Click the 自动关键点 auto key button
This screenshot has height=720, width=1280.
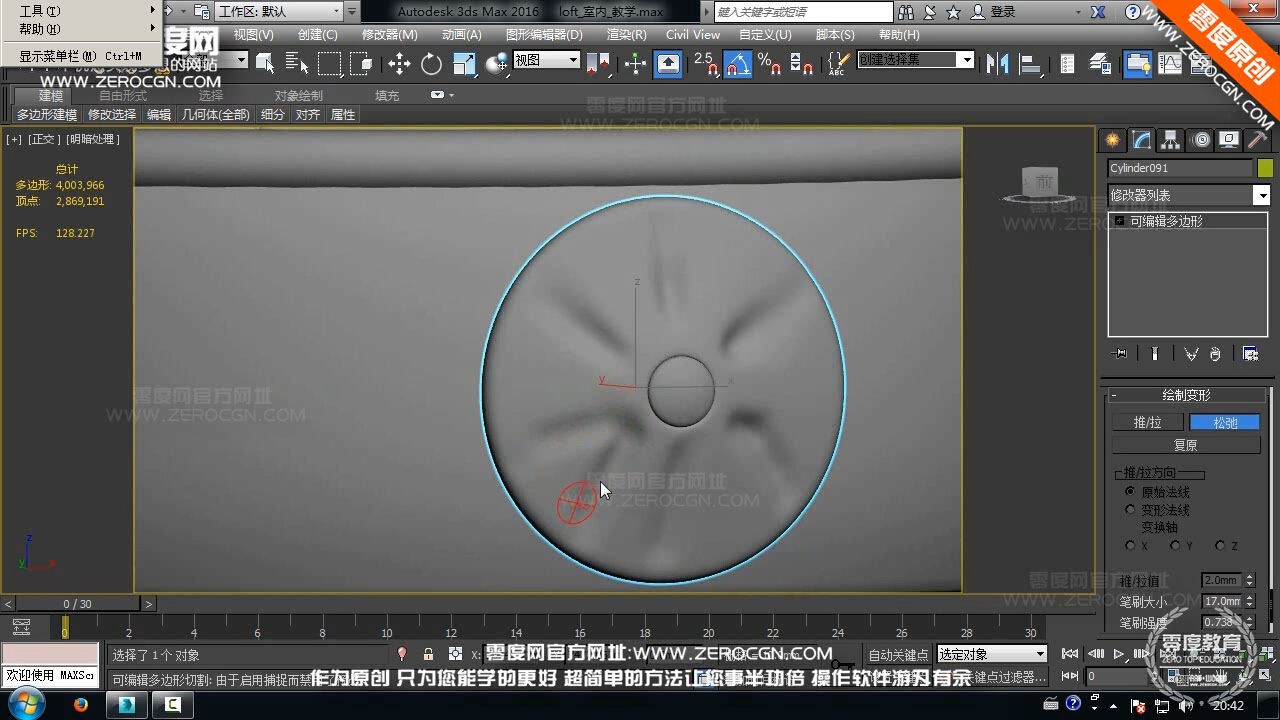coord(898,655)
